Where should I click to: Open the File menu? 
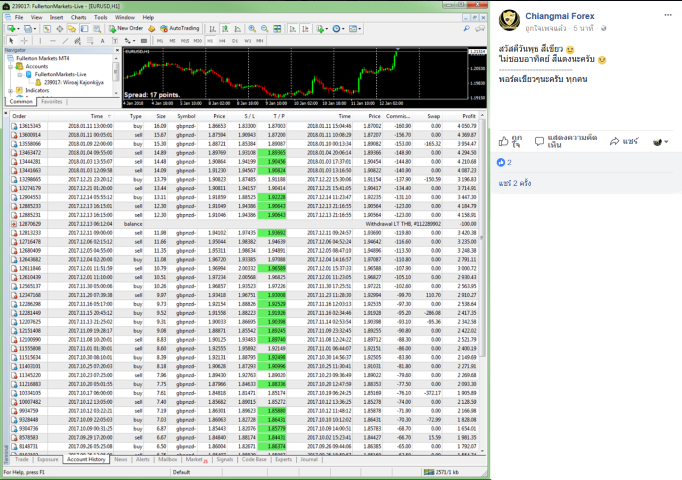pyautogui.click(x=19, y=17)
